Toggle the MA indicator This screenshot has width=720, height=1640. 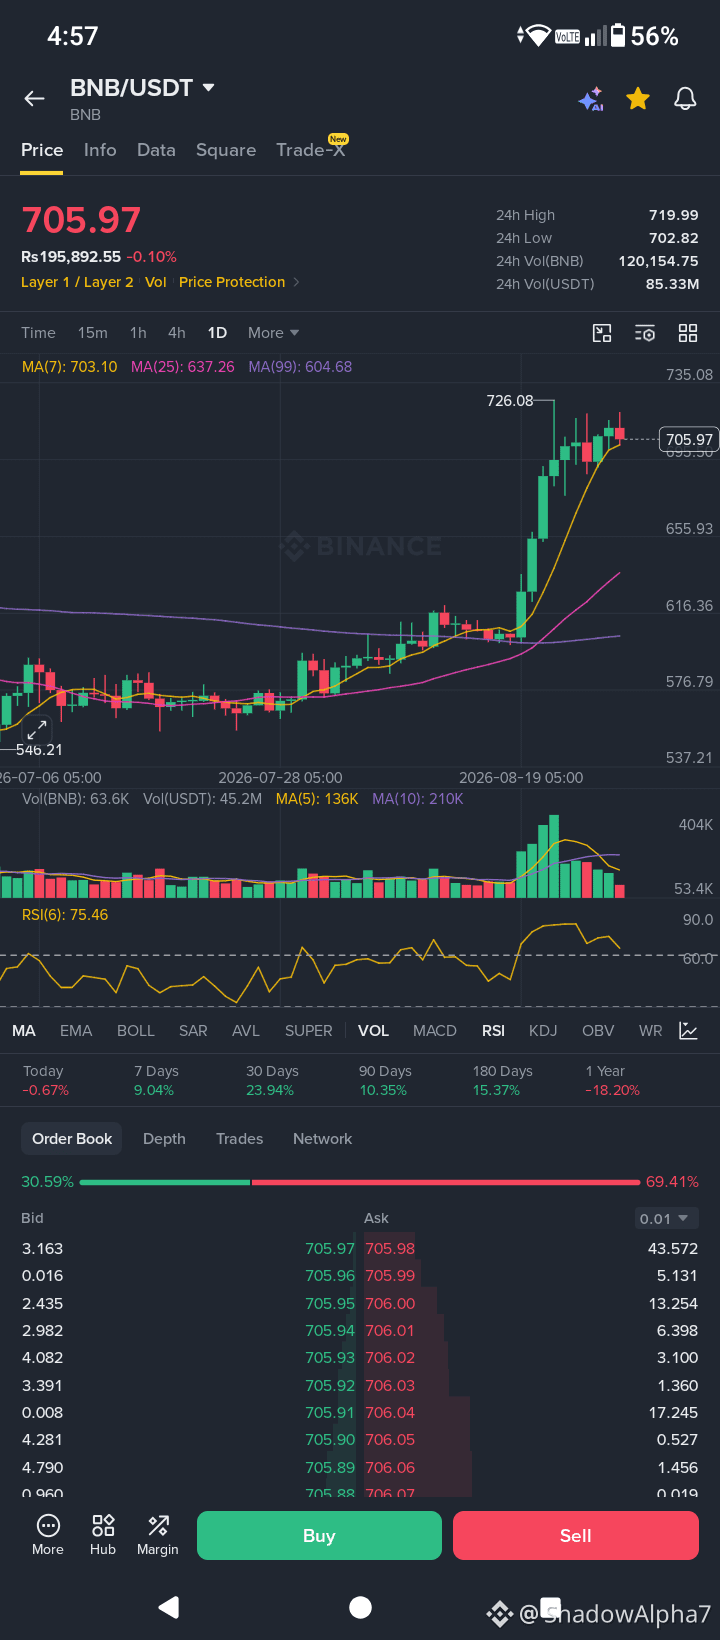(24, 1031)
